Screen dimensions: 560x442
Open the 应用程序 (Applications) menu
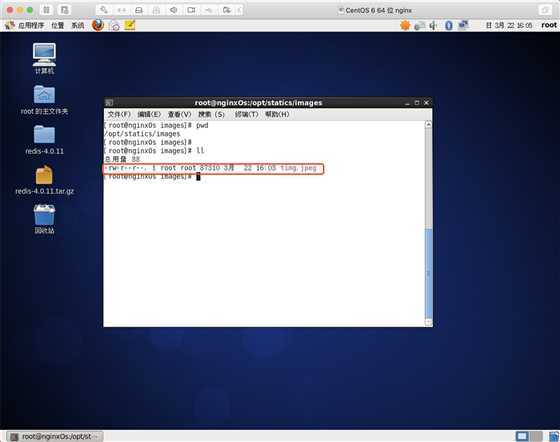click(x=31, y=25)
